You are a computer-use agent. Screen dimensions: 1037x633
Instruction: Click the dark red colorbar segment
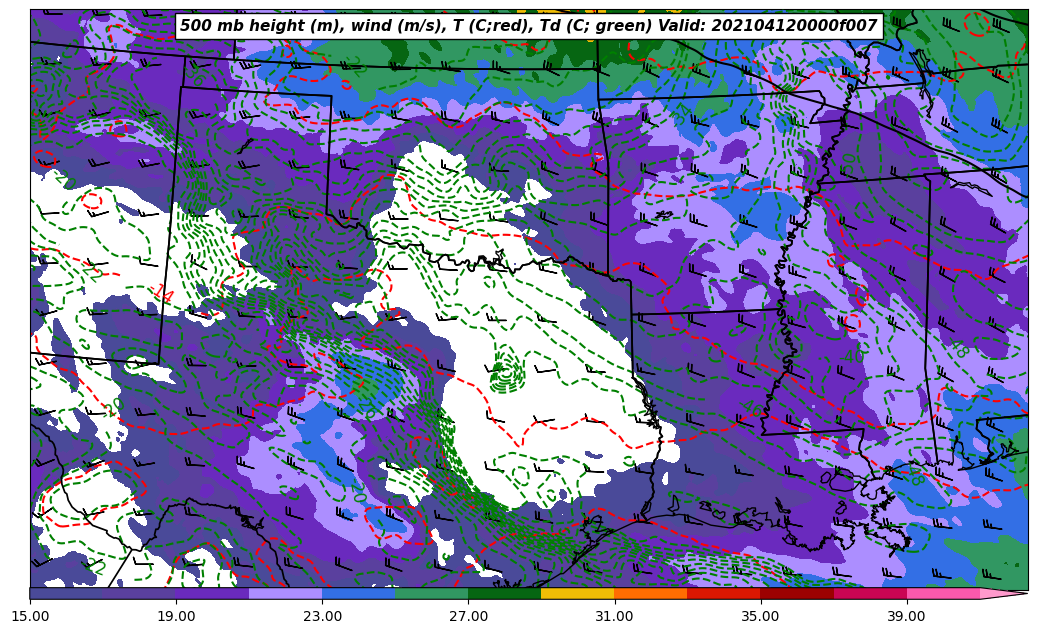pyautogui.click(x=796, y=593)
